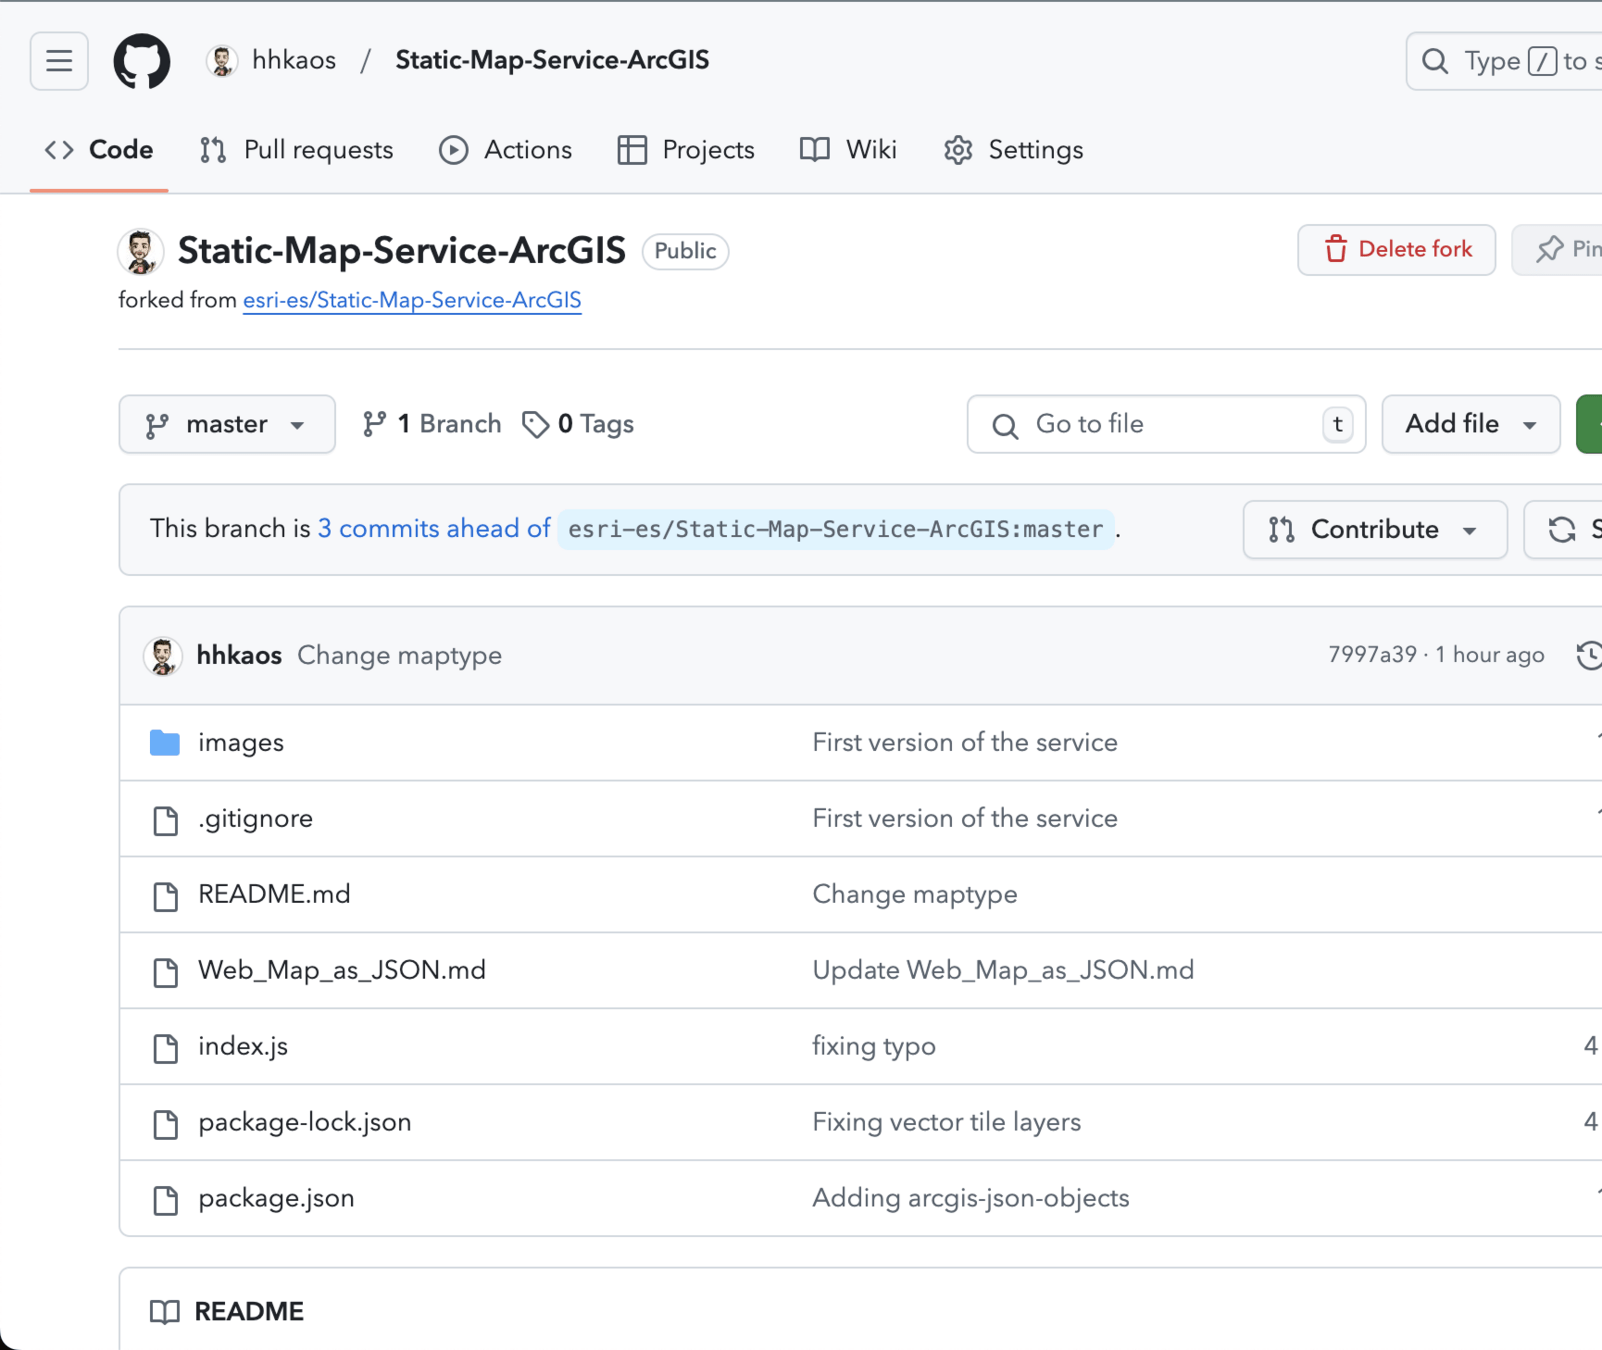Open Static-Map-Service-ArcGIS breadcrumb link
The height and width of the screenshot is (1350, 1602).
552,60
